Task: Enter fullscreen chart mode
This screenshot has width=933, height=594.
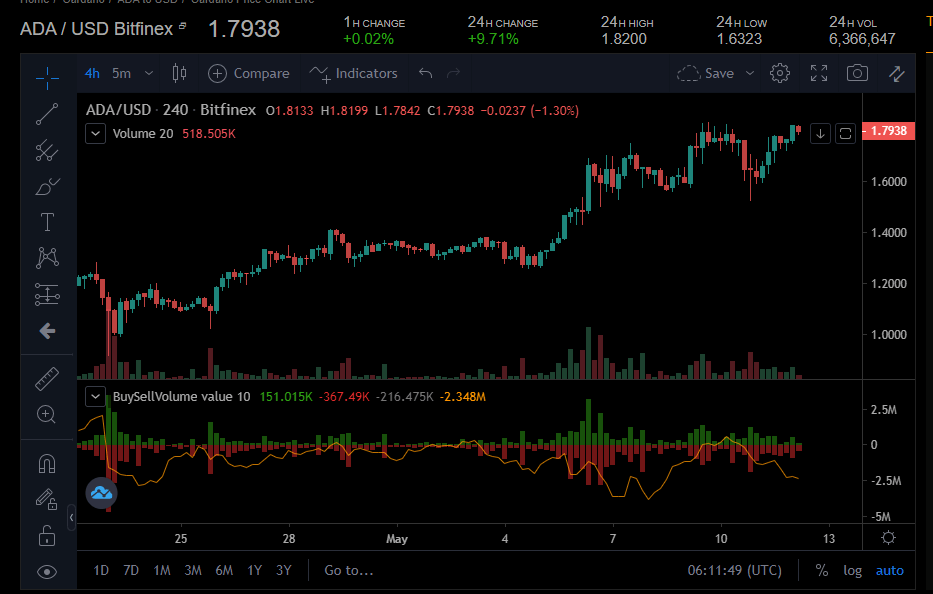Action: point(819,73)
